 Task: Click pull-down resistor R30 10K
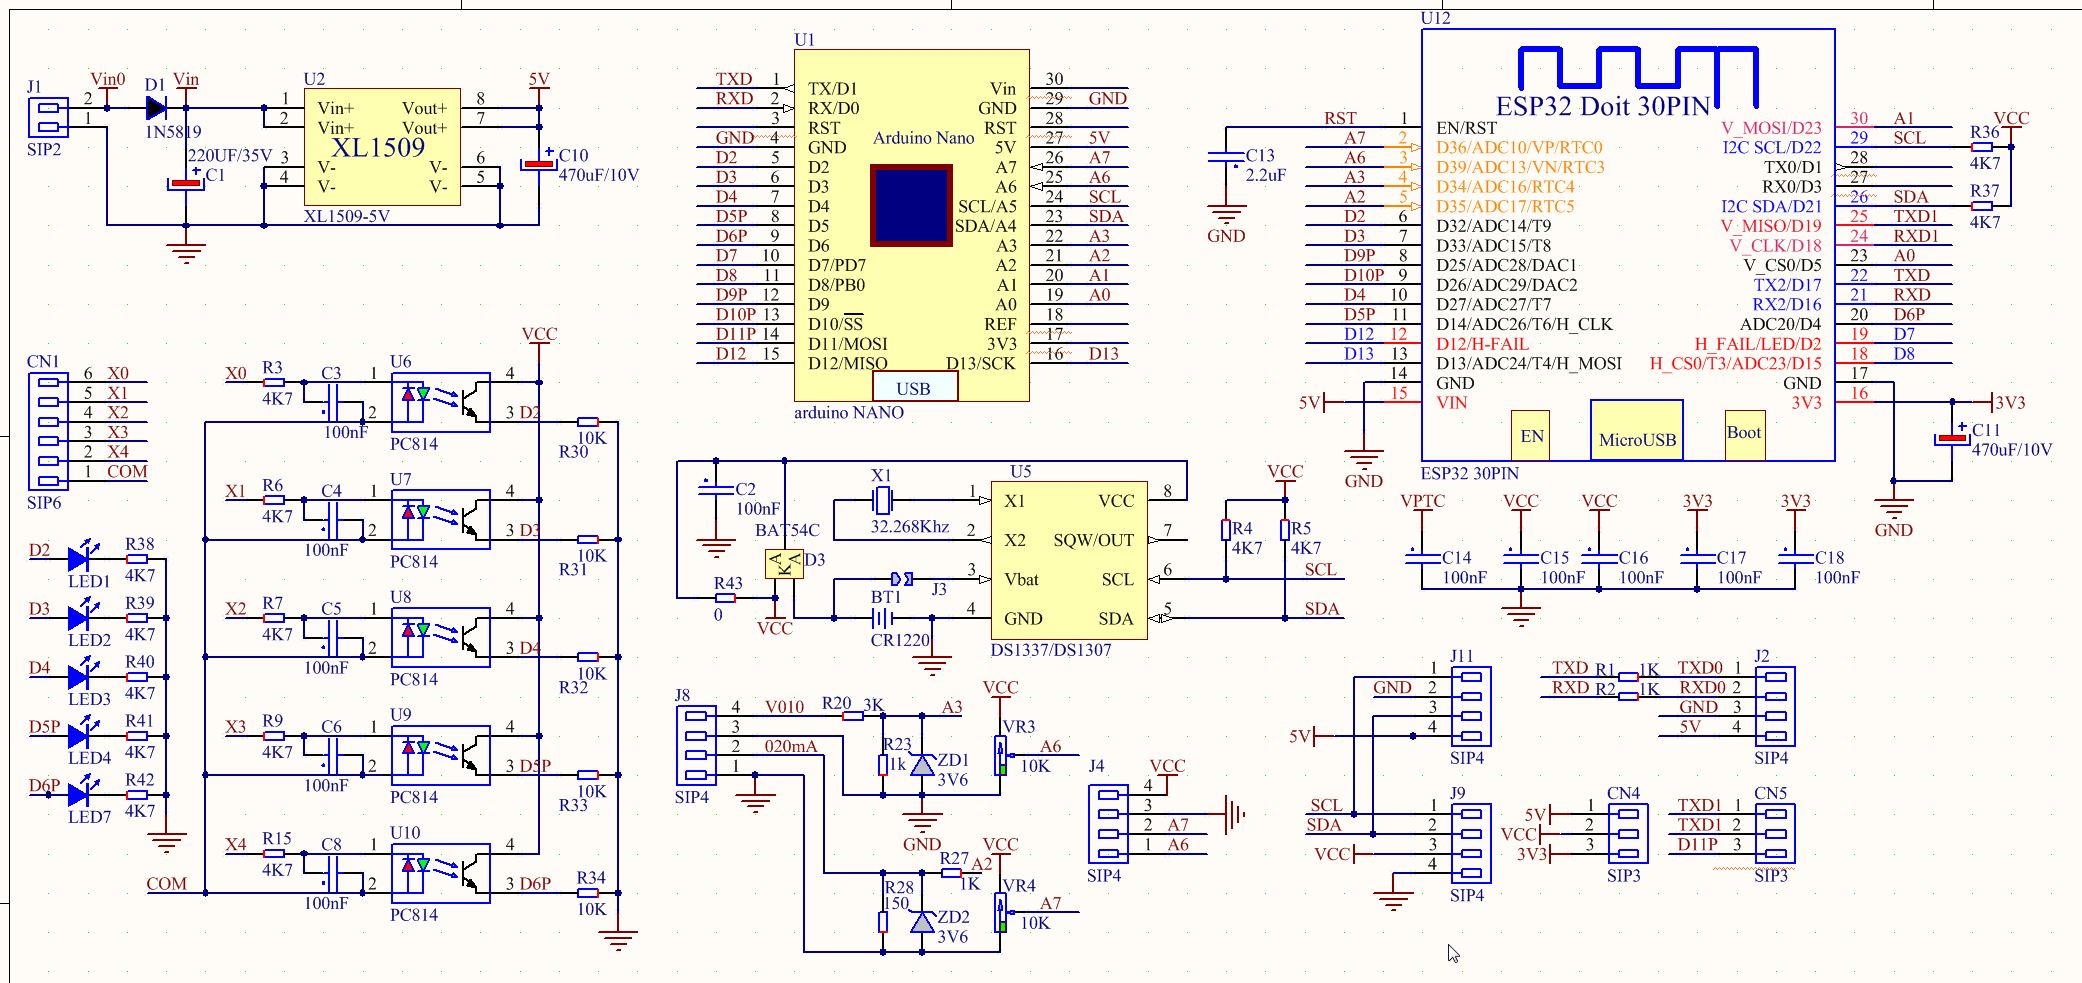coord(588,422)
